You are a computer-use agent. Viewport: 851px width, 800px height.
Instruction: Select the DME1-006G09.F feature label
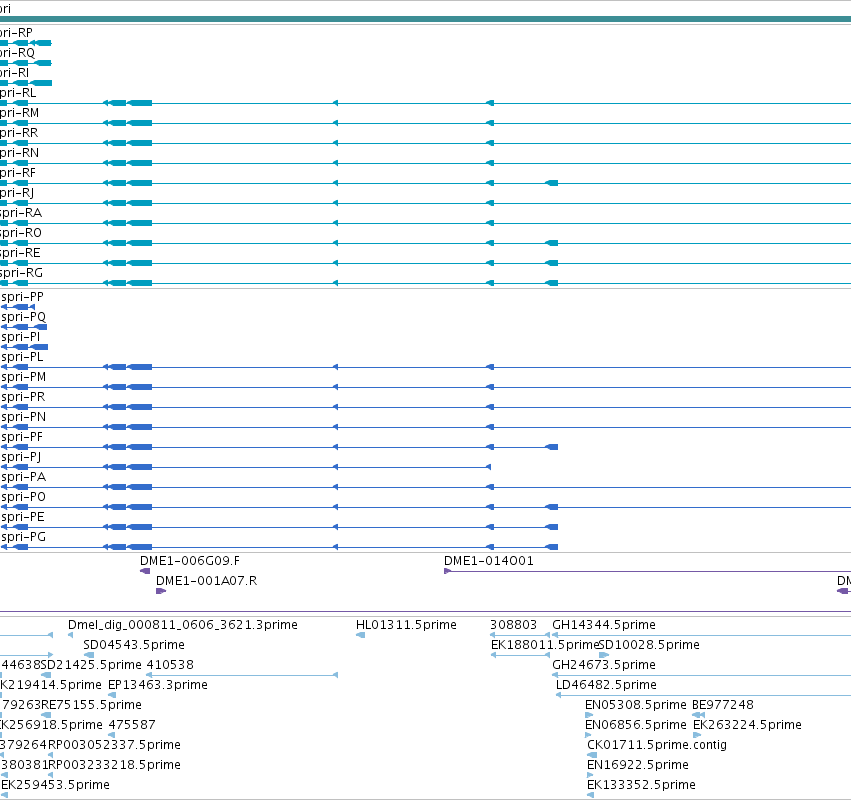tap(190, 561)
